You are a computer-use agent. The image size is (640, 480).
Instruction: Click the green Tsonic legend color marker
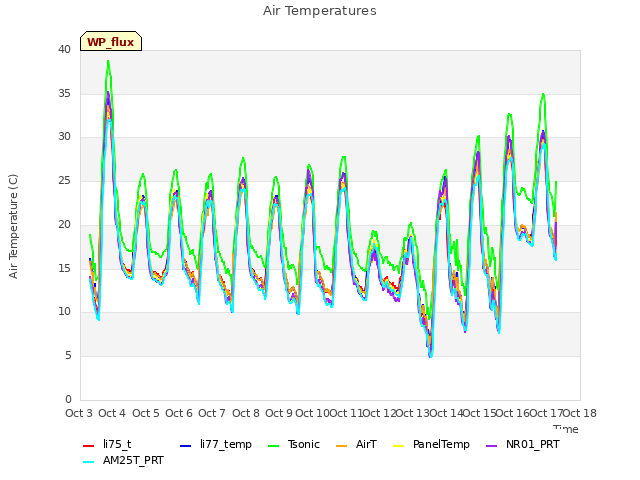coord(273,445)
